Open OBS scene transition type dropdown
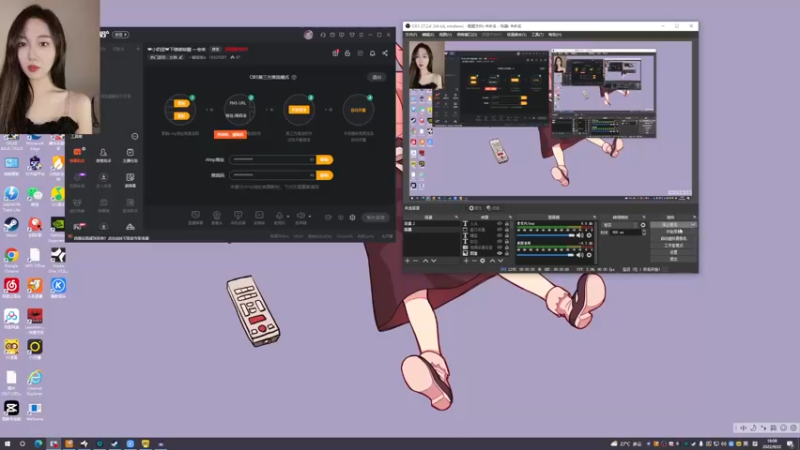Screen dimensions: 800x450 tap(620, 225)
